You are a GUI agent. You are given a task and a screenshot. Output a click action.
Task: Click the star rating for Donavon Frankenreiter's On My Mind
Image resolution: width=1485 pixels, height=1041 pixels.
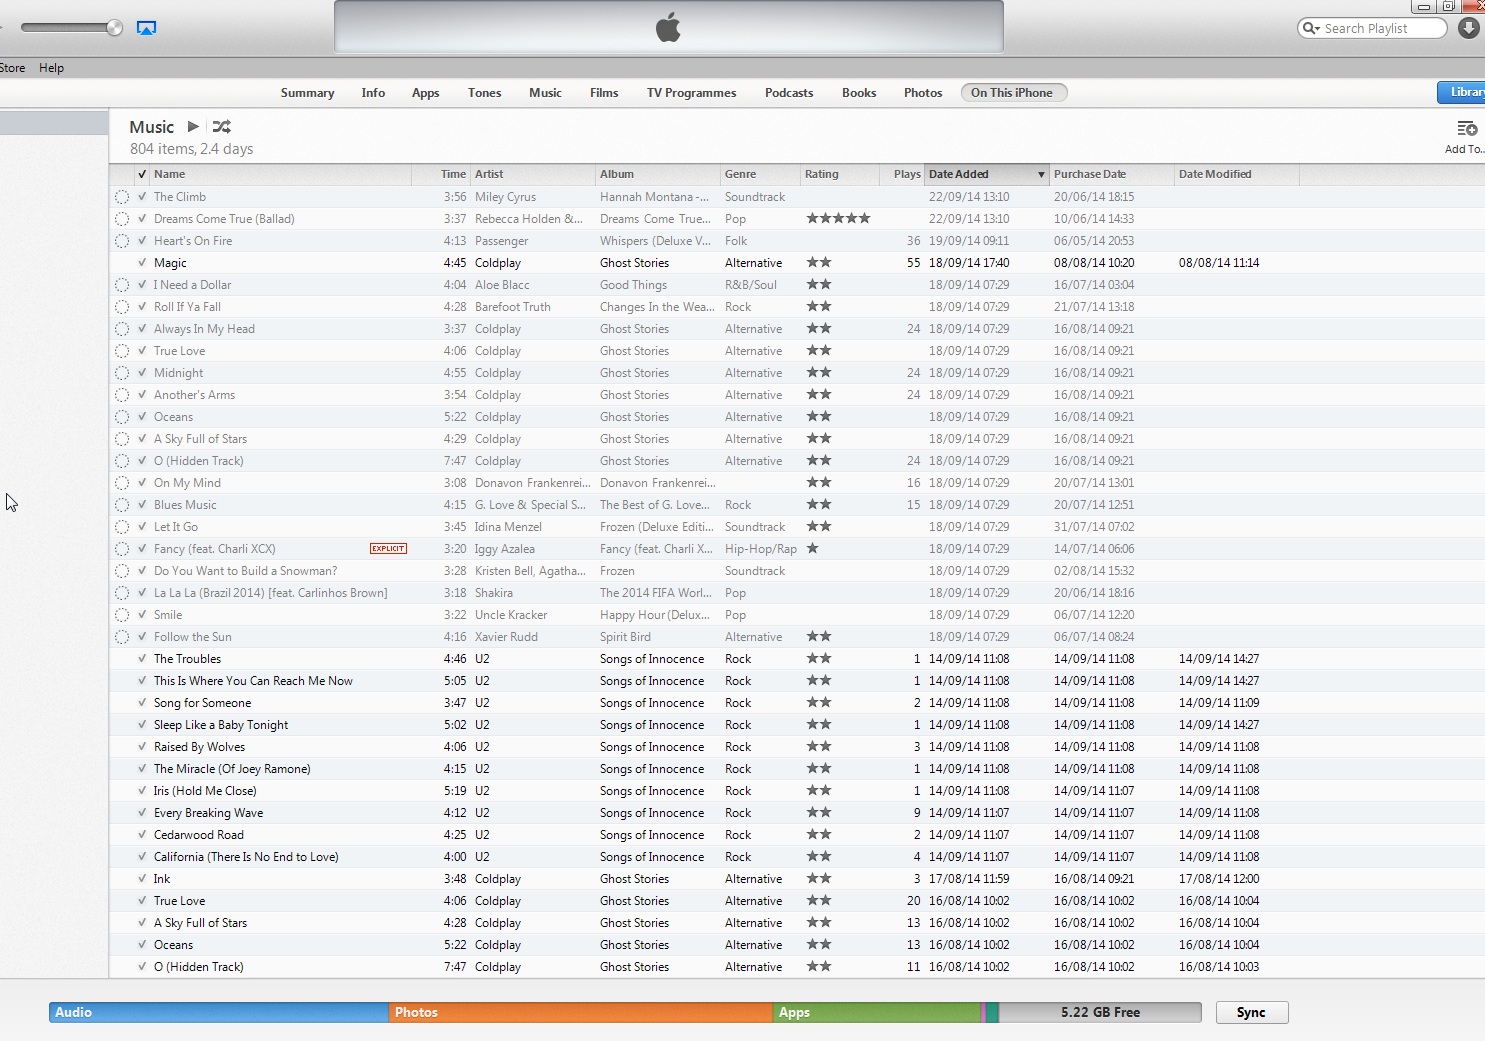pyautogui.click(x=819, y=482)
